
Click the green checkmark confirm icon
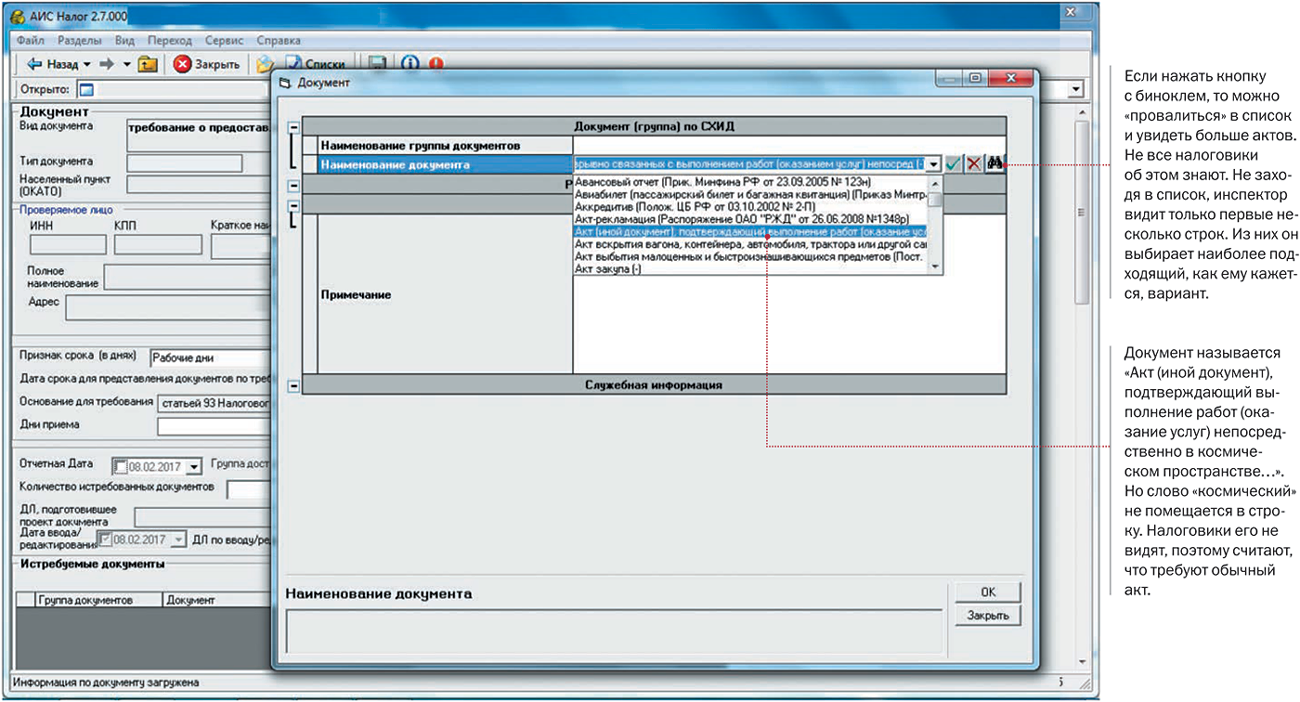(954, 164)
